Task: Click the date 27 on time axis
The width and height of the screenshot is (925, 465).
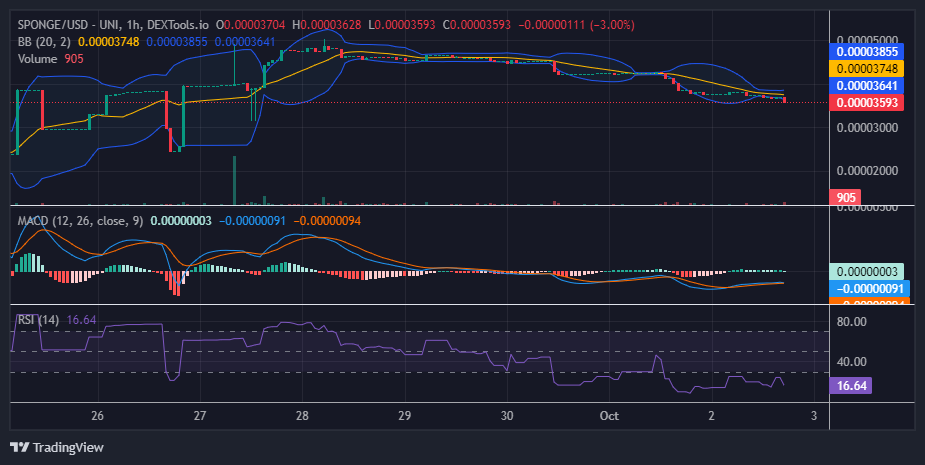Action: click(200, 415)
